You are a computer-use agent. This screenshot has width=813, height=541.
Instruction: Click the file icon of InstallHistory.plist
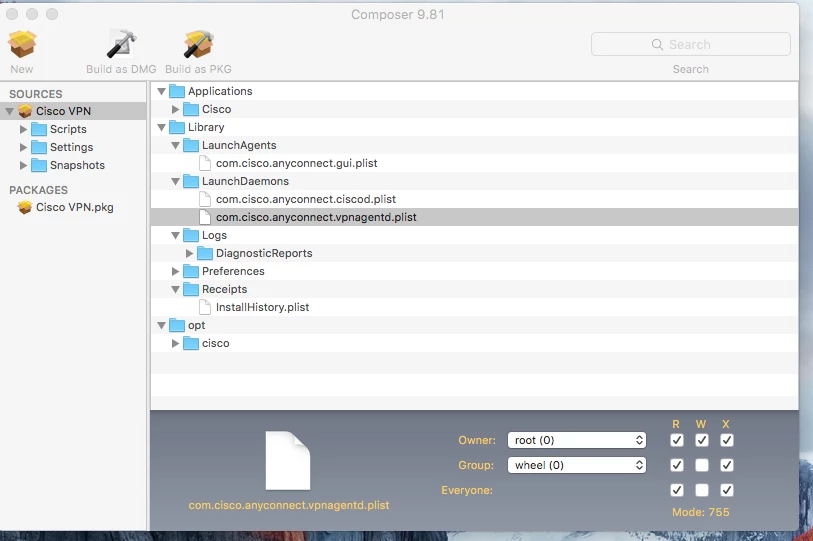205,307
